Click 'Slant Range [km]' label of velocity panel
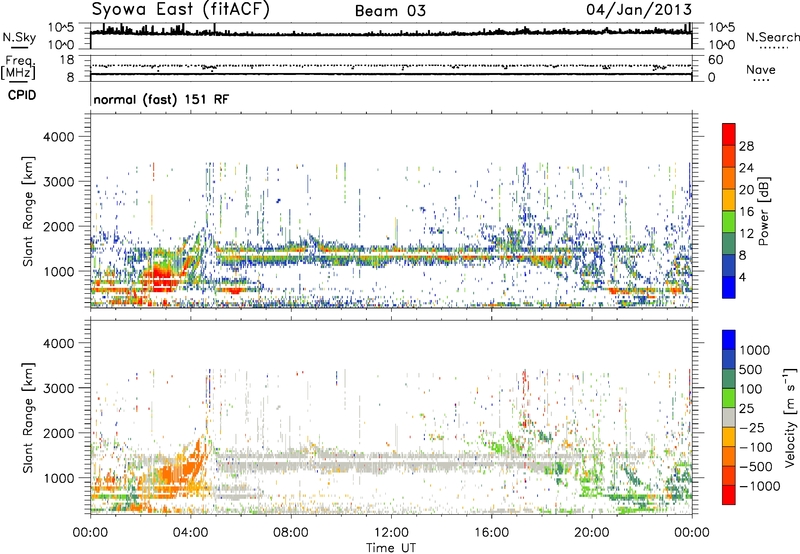The height and width of the screenshot is (554, 800). [x=28, y=417]
